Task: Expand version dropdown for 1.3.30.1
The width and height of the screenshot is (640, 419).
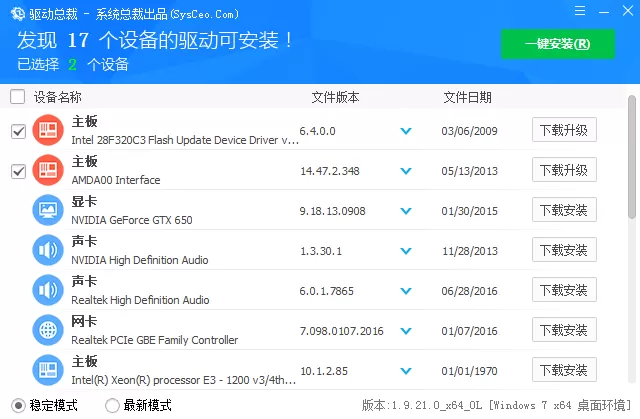Action: (x=406, y=251)
